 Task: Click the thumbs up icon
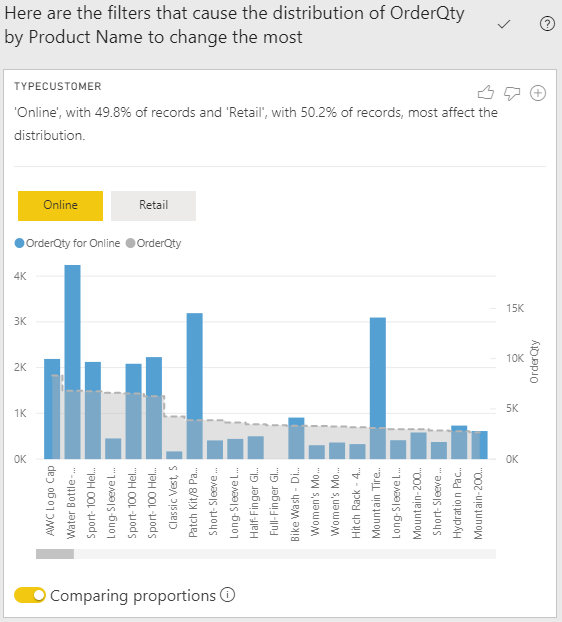485,93
